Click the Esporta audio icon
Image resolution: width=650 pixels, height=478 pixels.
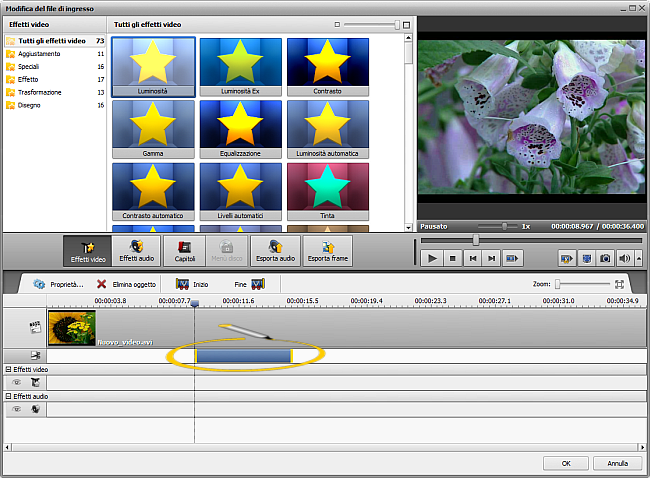274,250
